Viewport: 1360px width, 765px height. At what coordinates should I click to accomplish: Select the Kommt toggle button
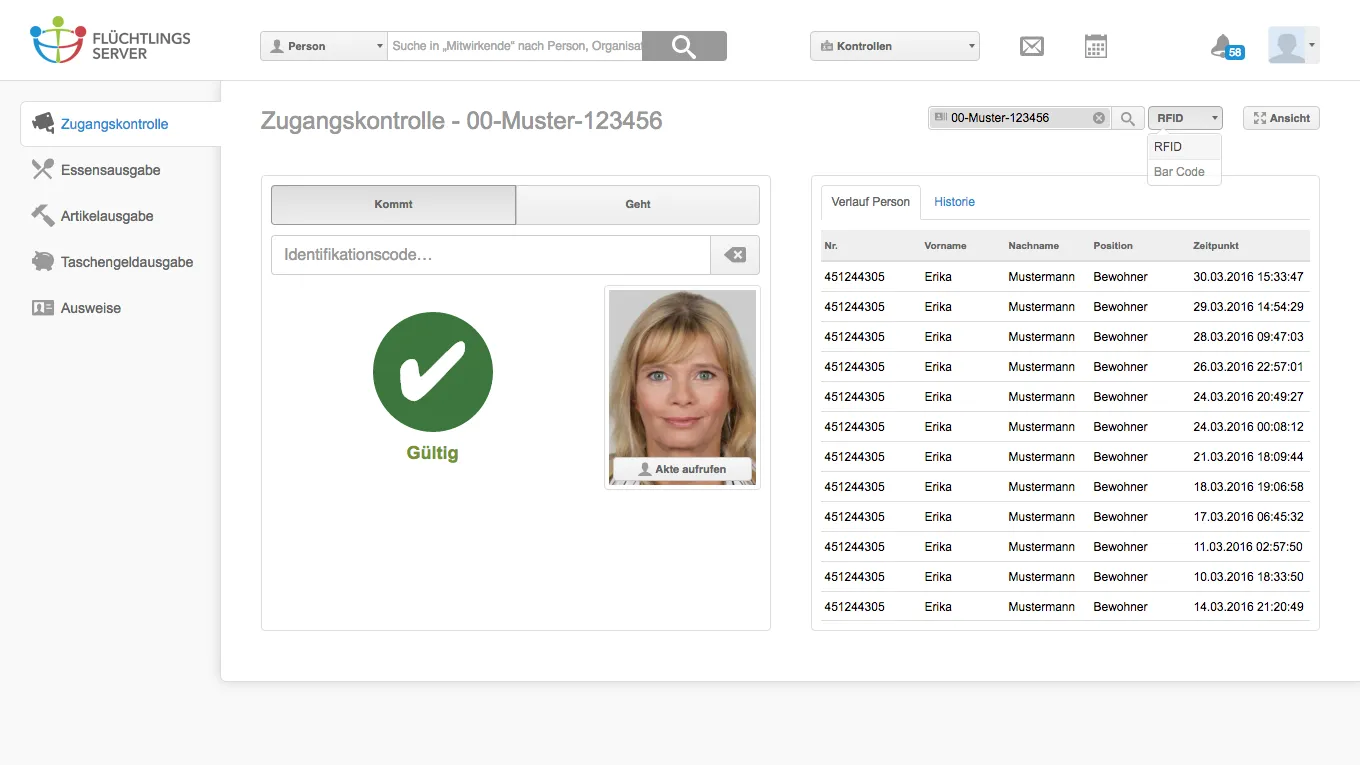(394, 204)
